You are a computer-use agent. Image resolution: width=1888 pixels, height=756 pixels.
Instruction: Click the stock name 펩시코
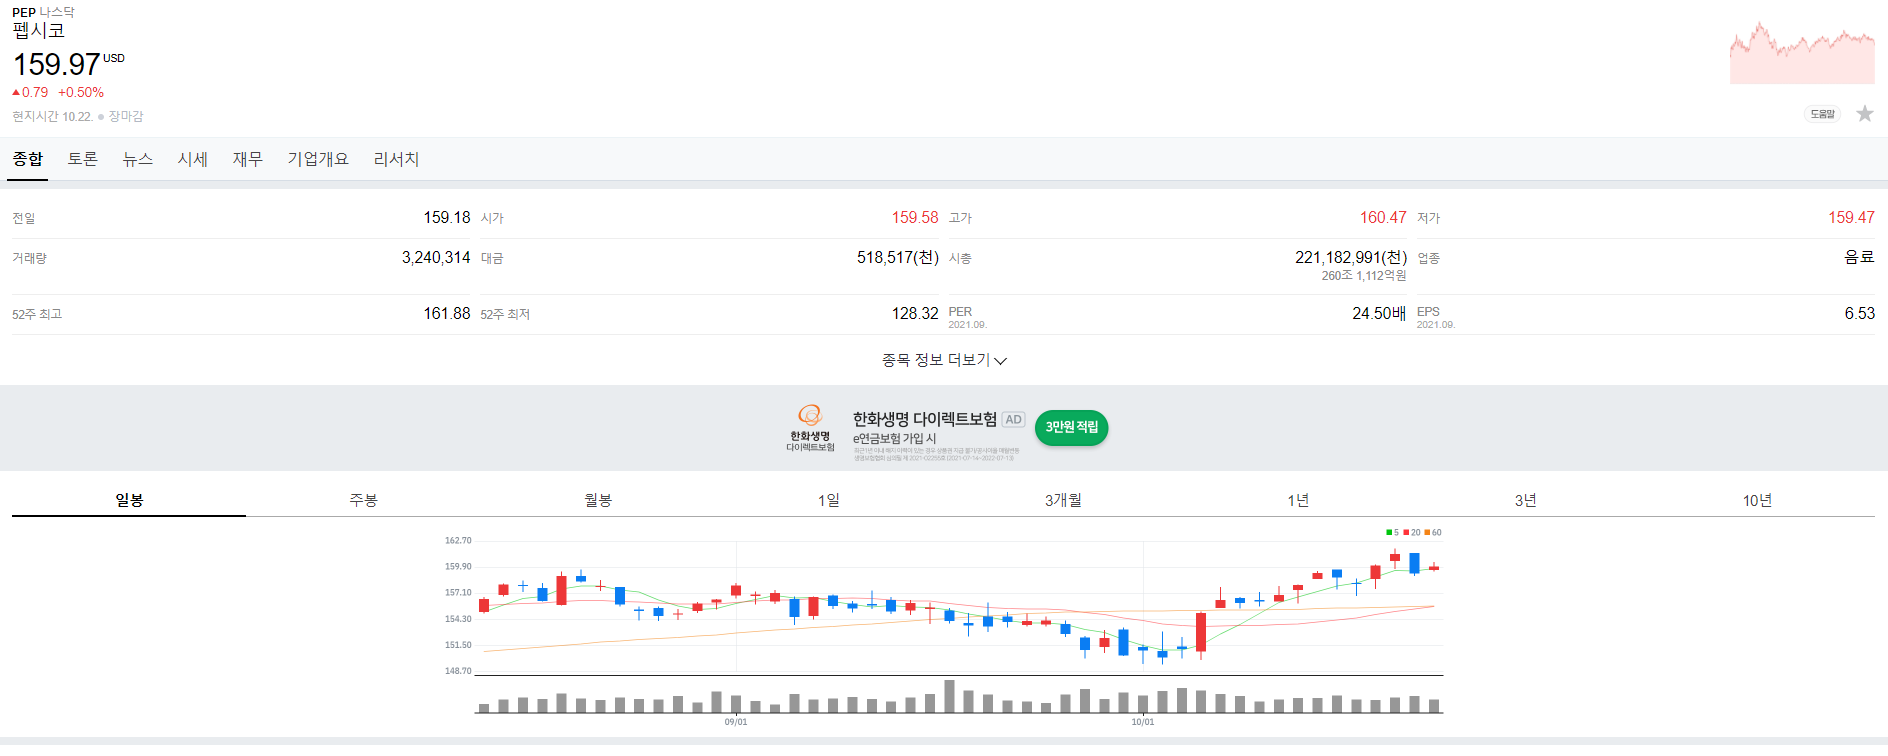[x=39, y=31]
